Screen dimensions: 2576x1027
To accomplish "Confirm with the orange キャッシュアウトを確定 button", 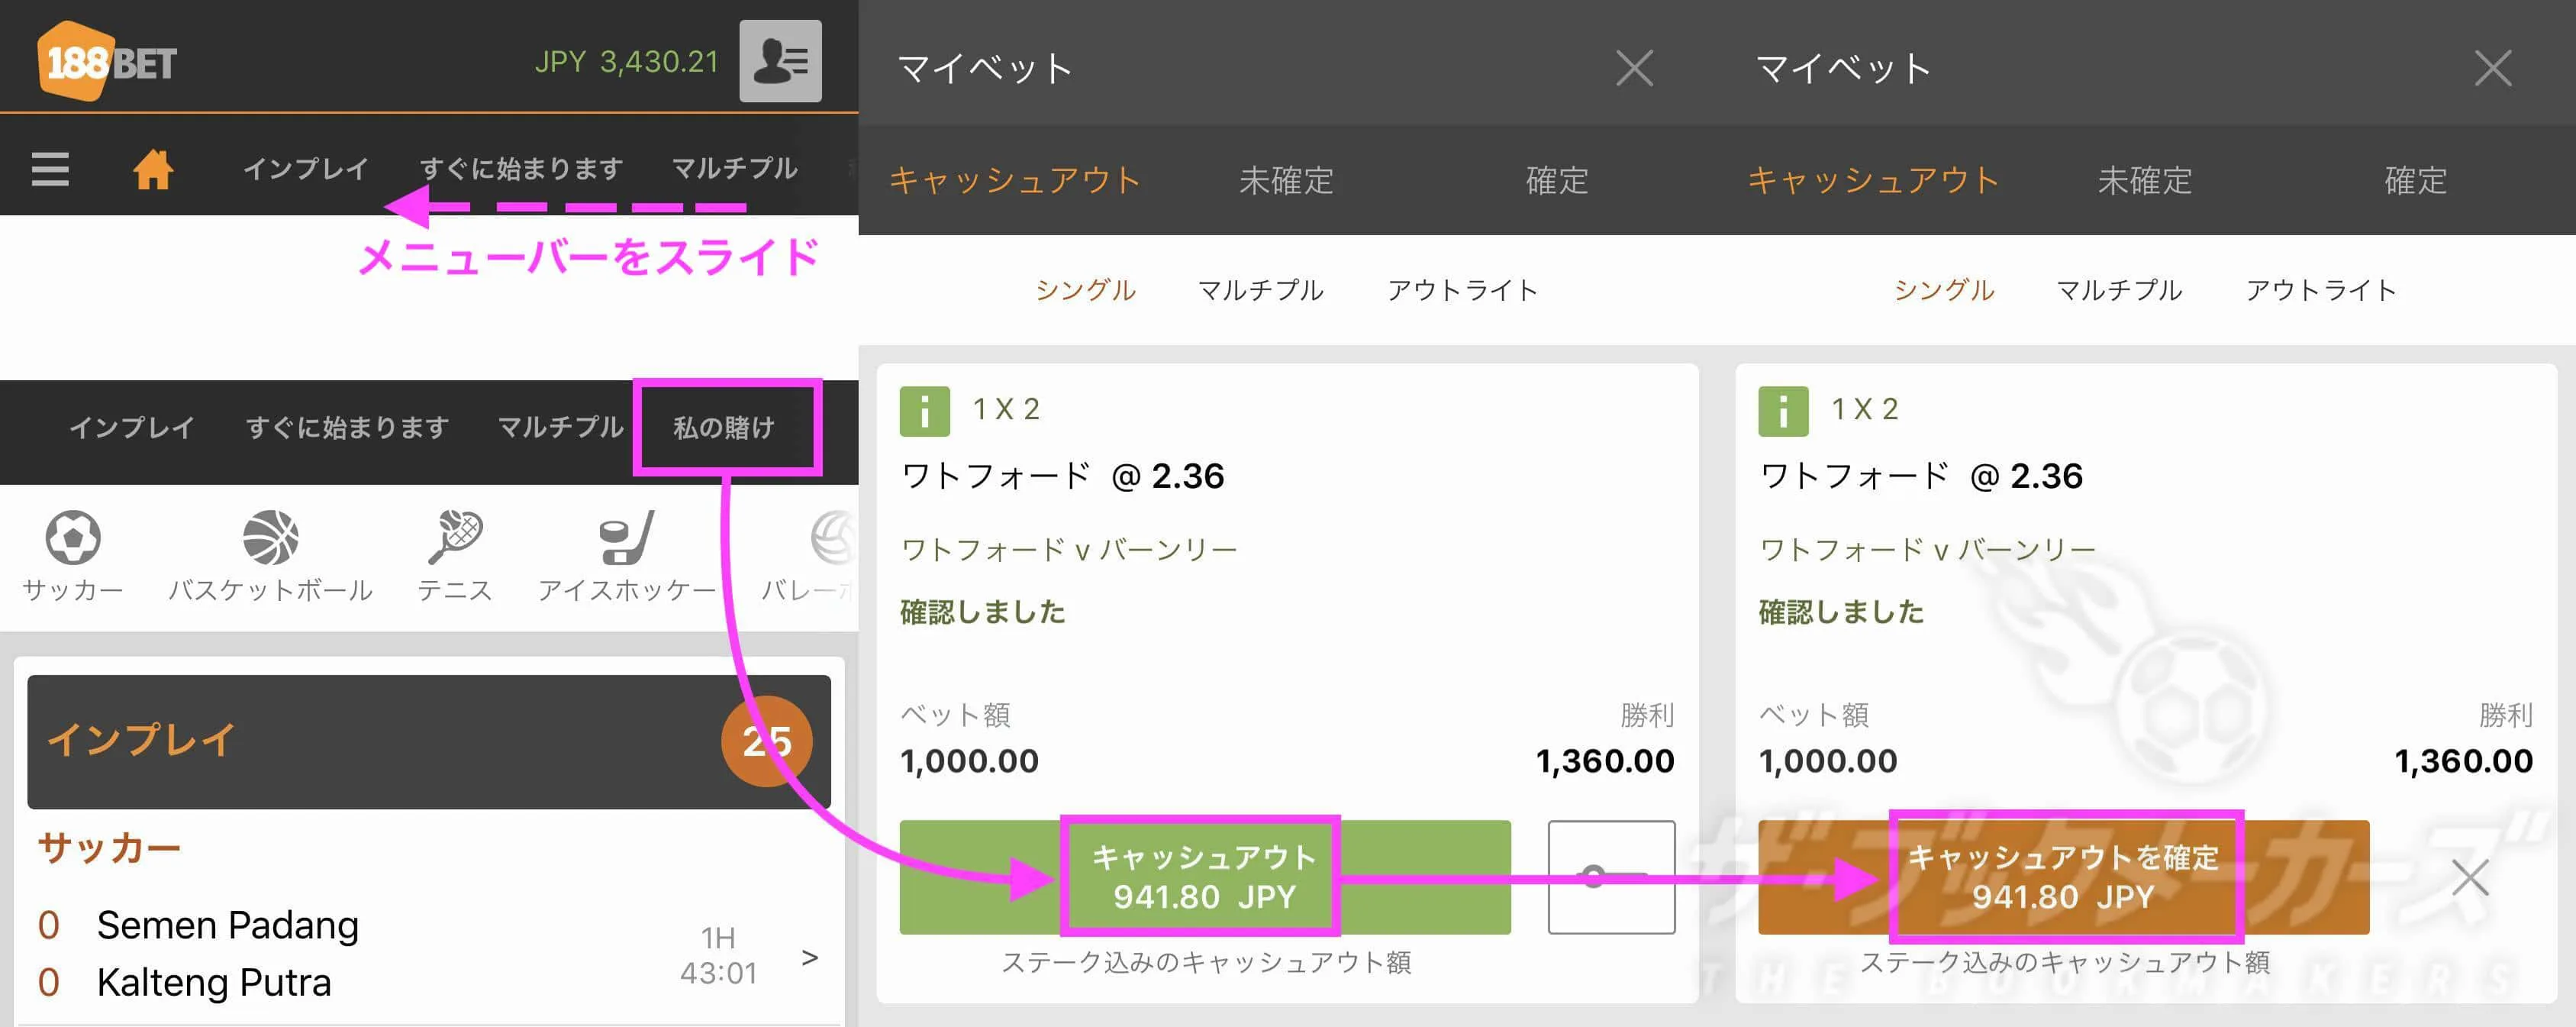I will 2063,877.
